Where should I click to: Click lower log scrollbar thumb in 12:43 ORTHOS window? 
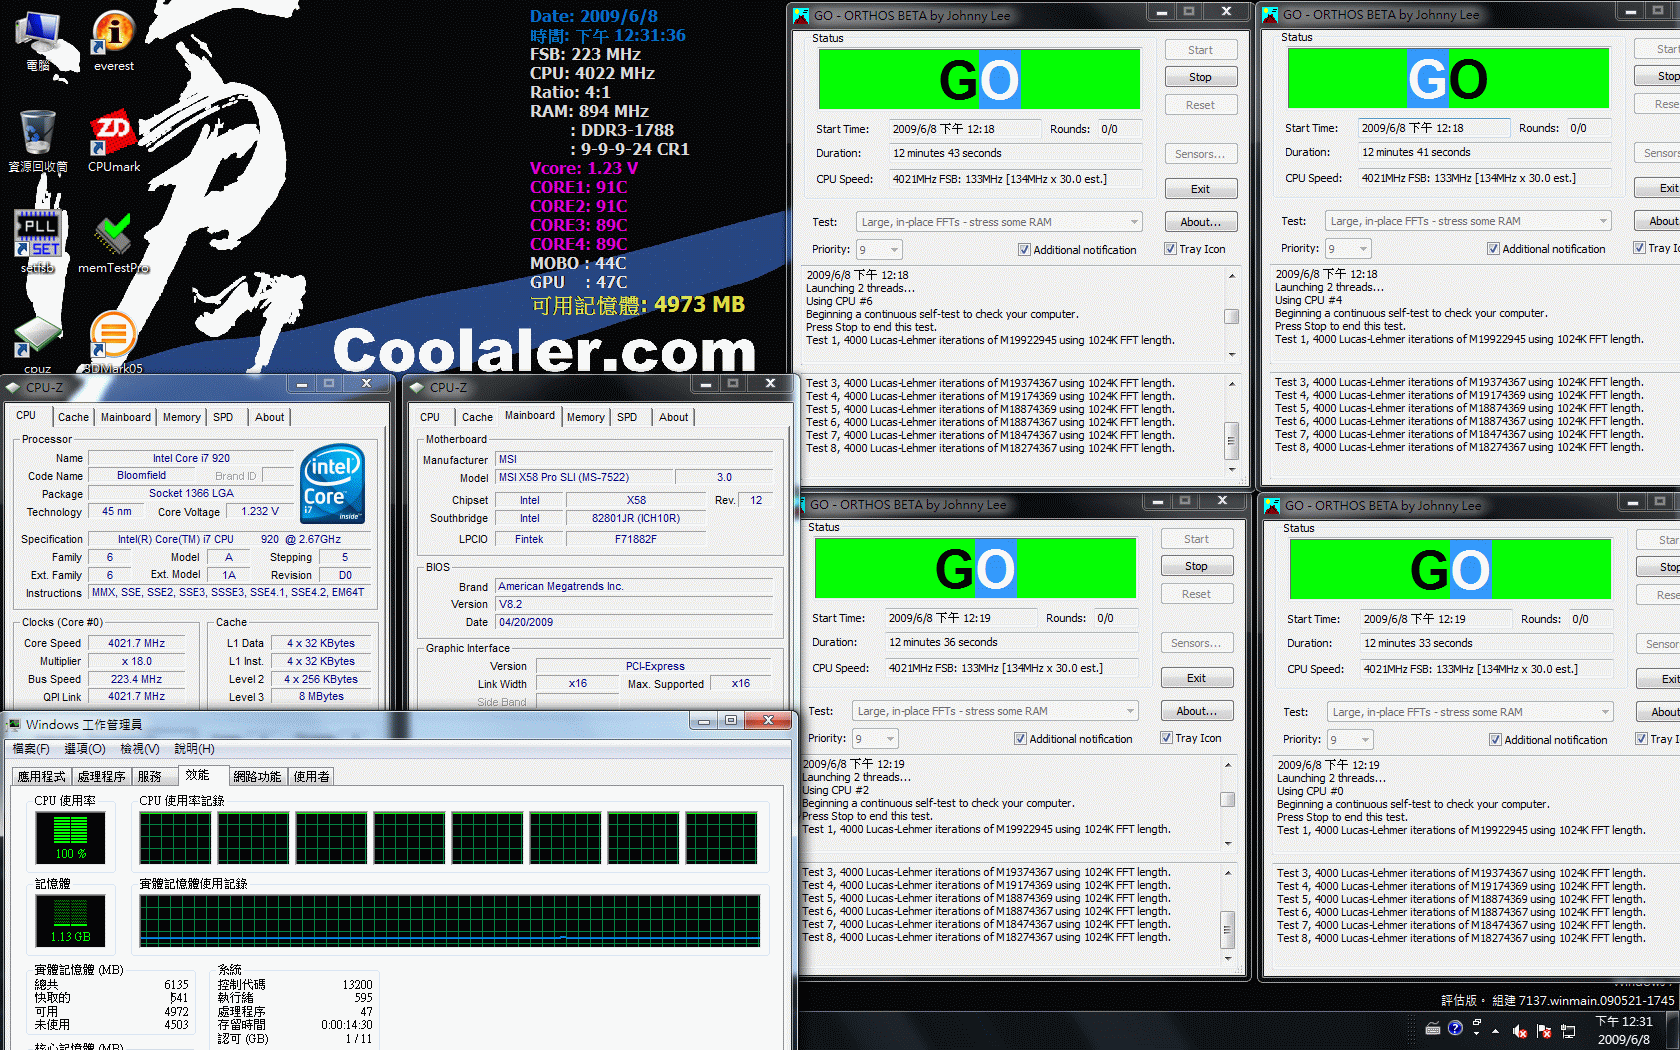pos(1232,439)
